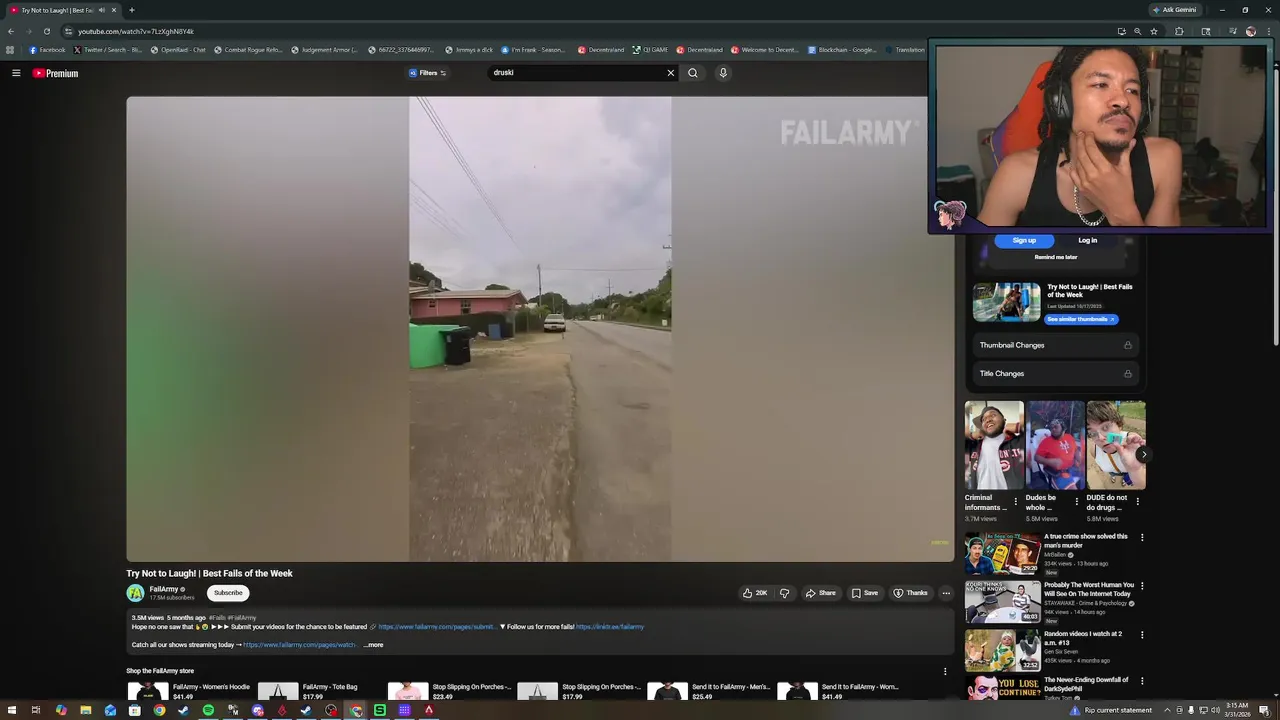Open the Facebook bookmark
Viewport: 1280px width, 720px height.
coord(47,50)
